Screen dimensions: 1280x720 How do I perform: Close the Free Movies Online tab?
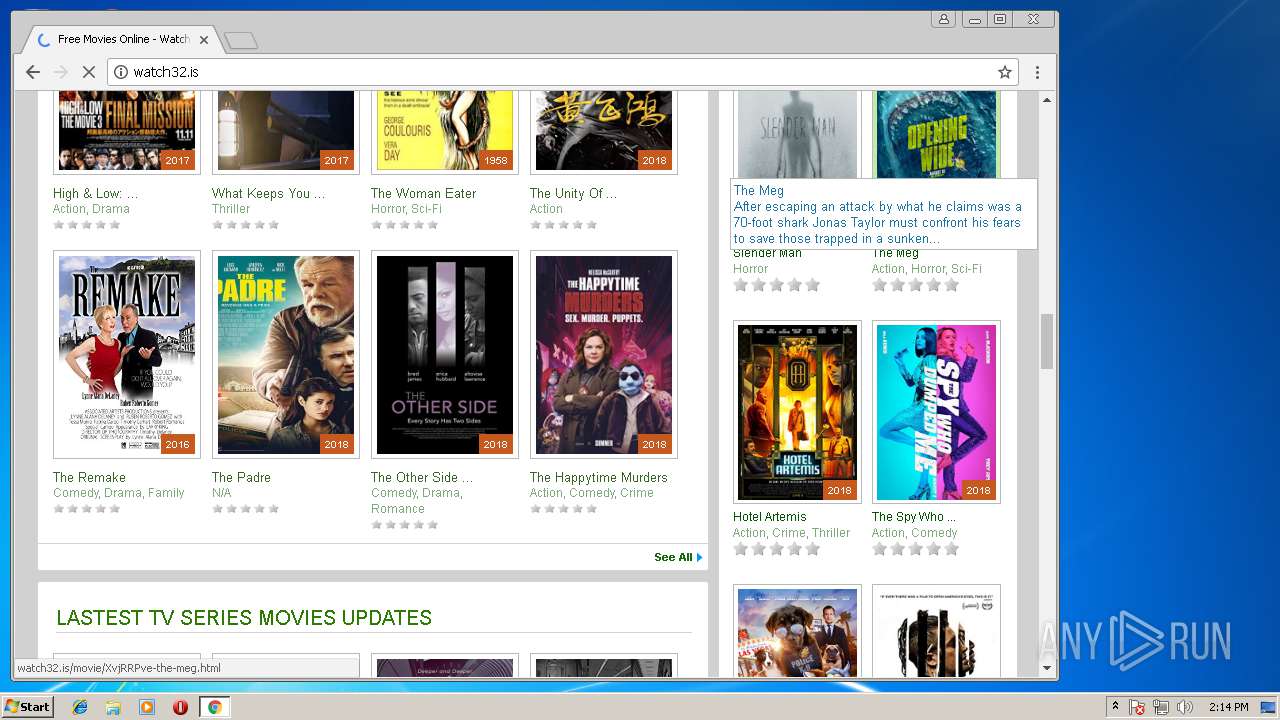click(x=204, y=40)
